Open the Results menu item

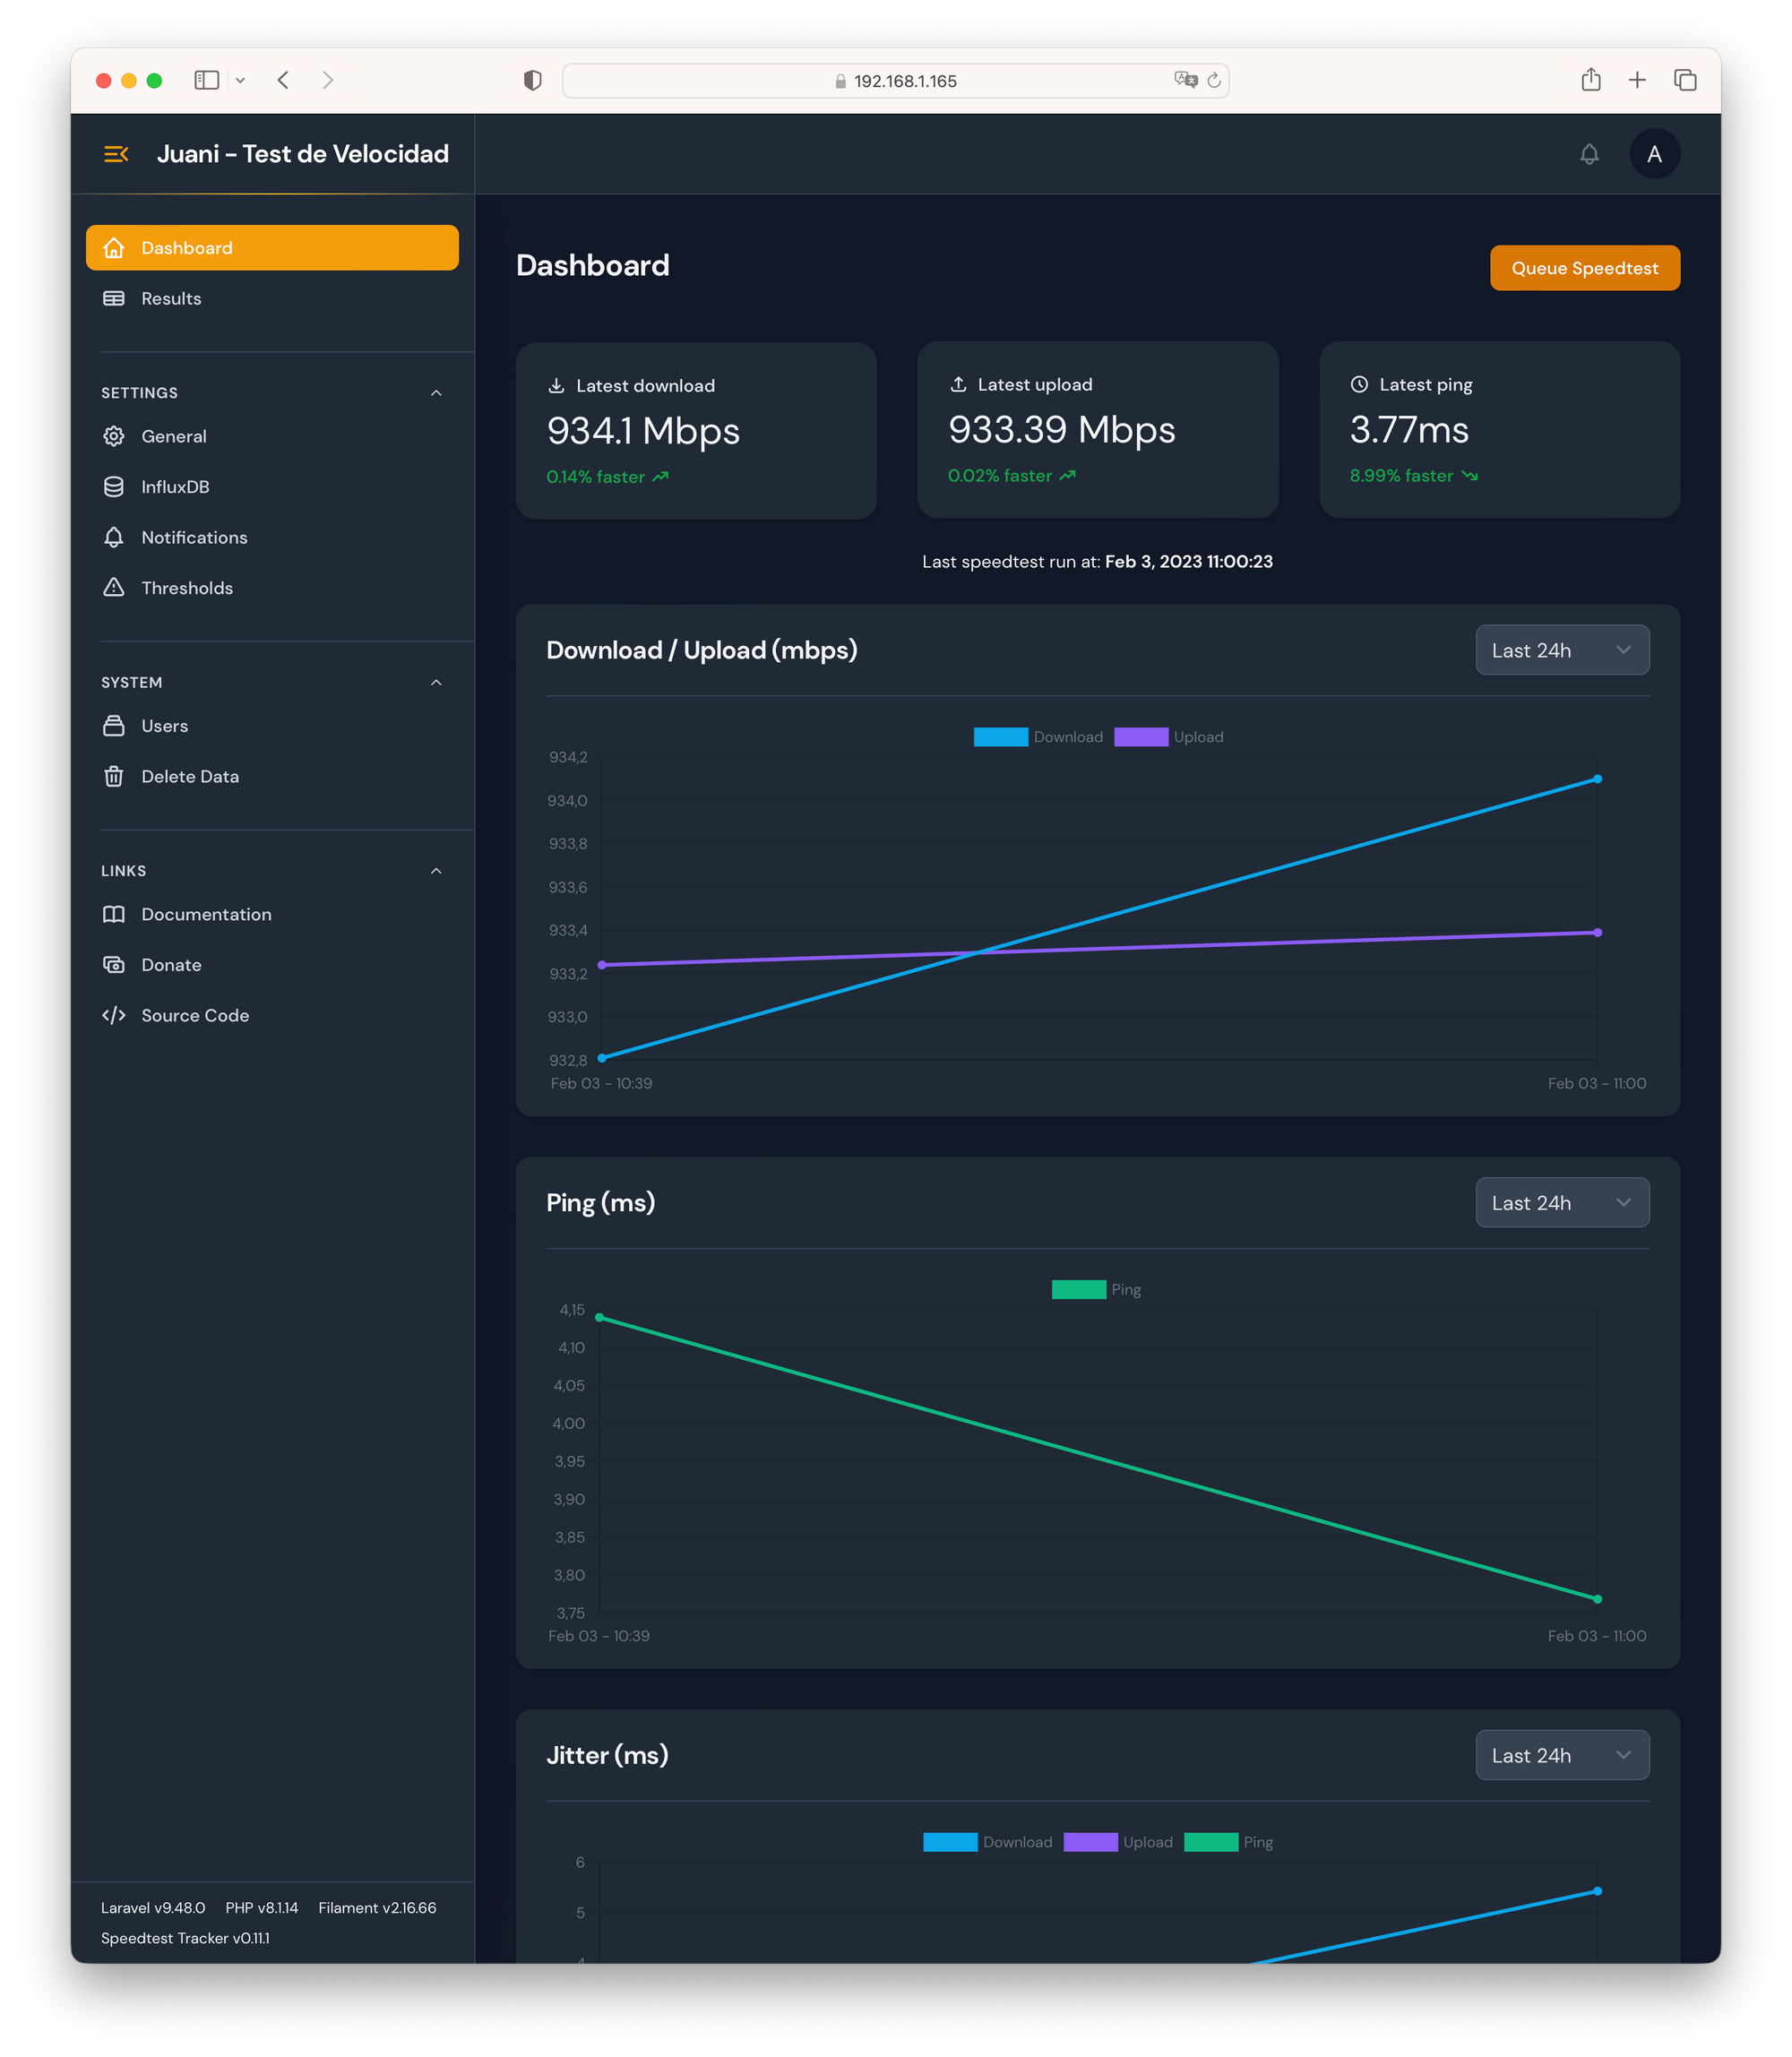[x=272, y=298]
